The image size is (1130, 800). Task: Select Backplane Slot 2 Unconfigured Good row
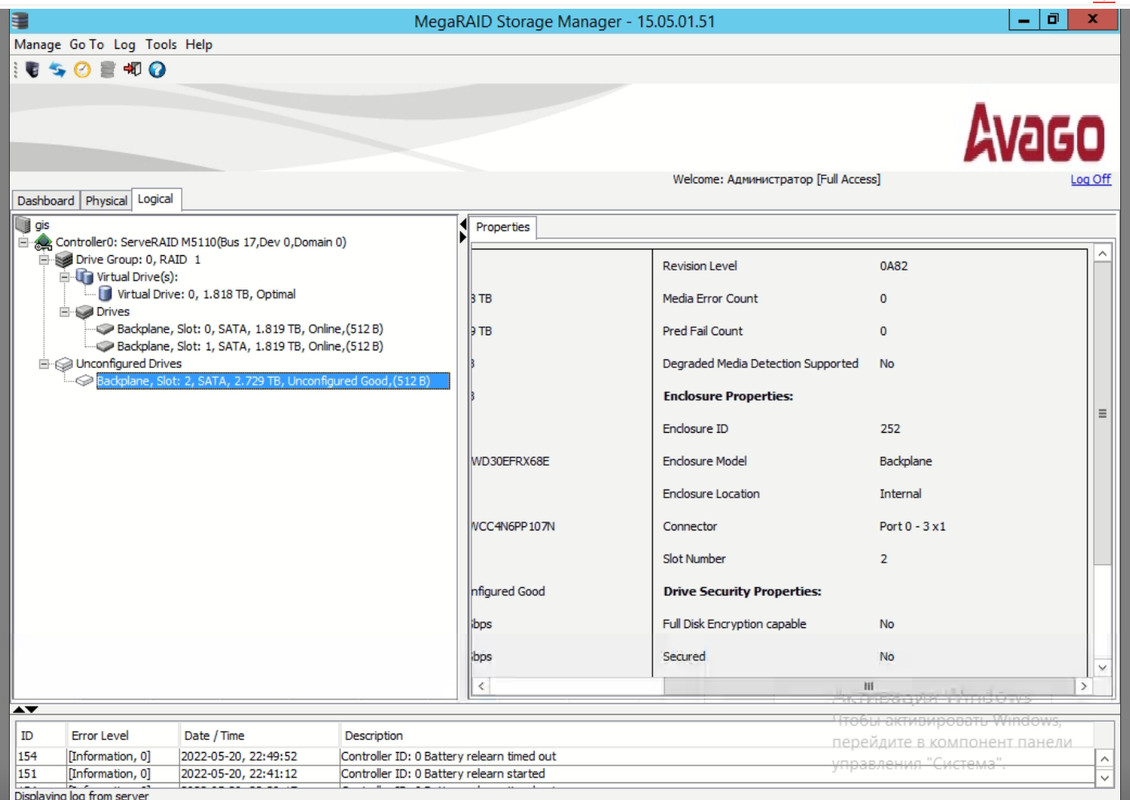pyautogui.click(x=273, y=381)
